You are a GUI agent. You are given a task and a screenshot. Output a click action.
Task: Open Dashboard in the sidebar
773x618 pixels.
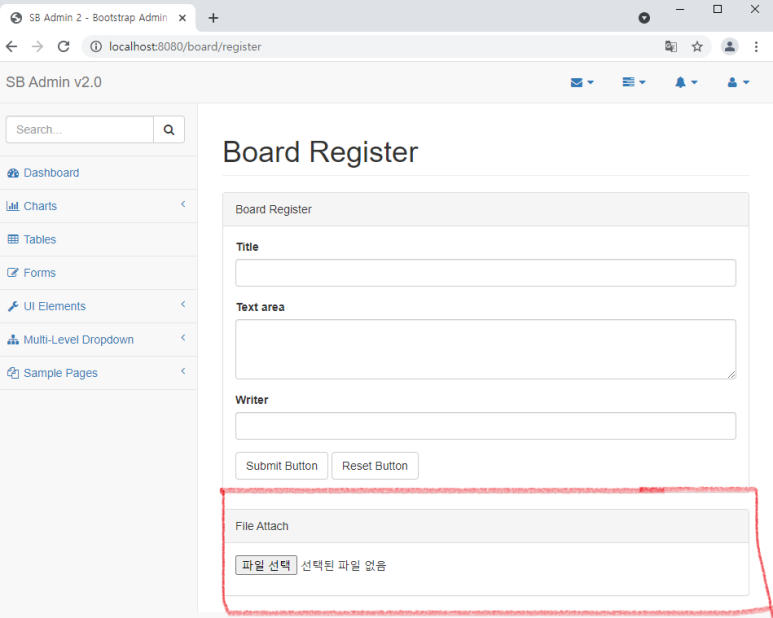pos(99,173)
